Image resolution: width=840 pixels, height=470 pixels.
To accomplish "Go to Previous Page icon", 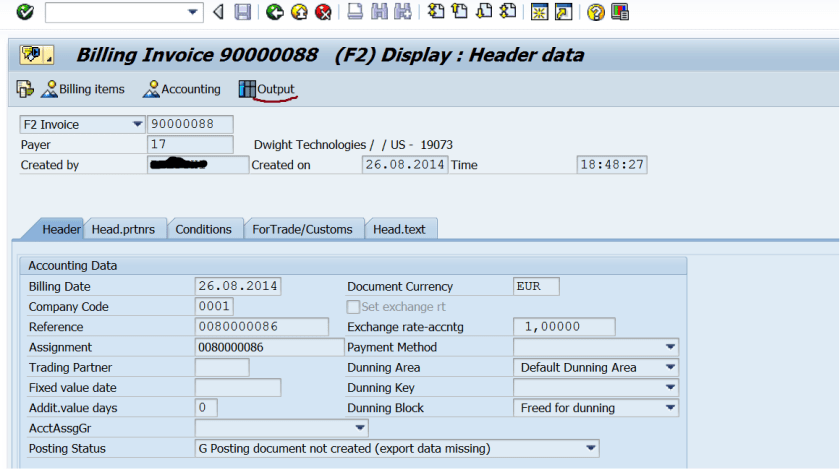I will point(460,12).
